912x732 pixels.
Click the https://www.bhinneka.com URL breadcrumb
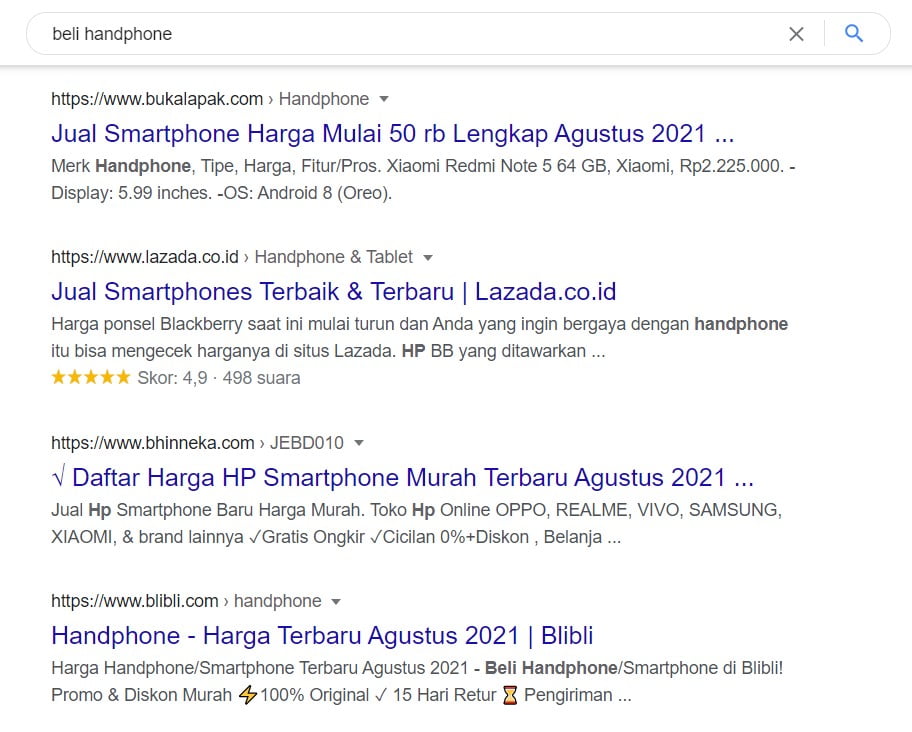point(153,443)
